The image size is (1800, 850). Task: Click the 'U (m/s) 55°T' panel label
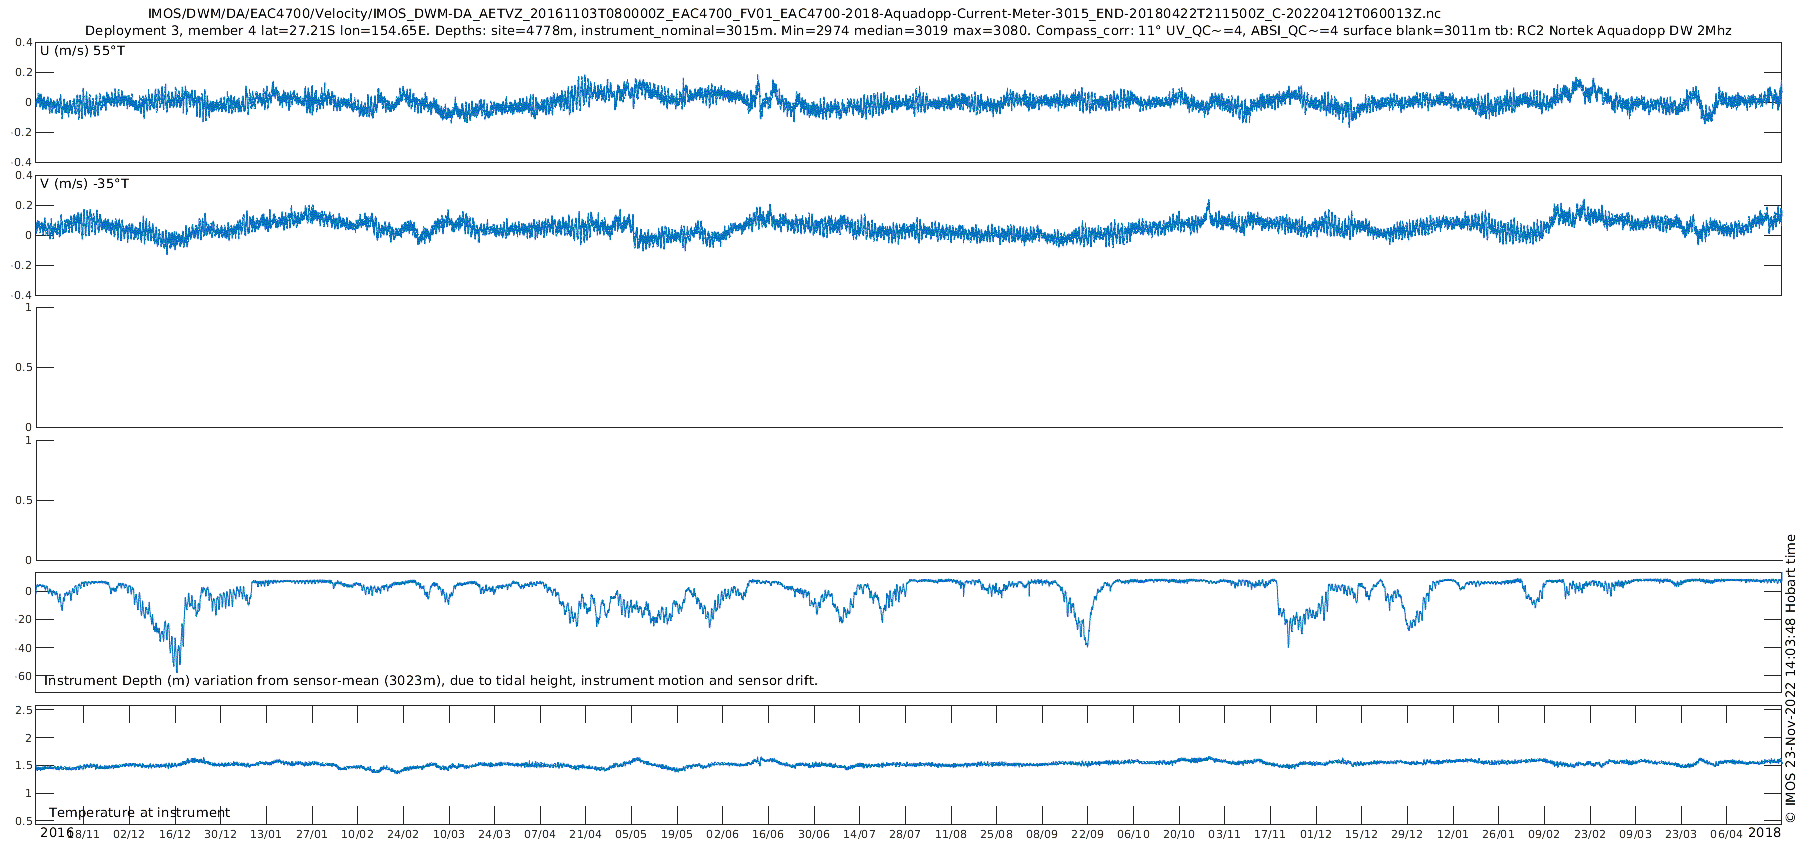coord(83,50)
